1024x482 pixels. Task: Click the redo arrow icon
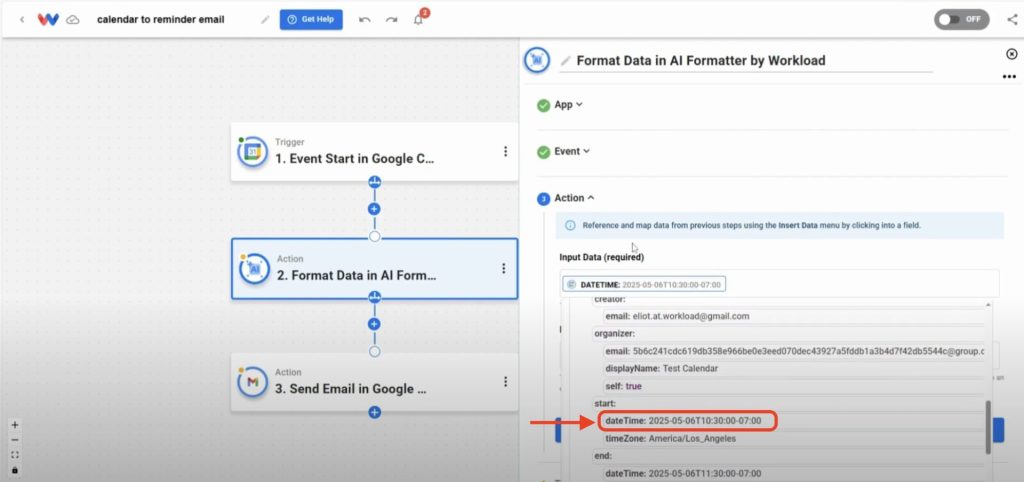point(391,20)
